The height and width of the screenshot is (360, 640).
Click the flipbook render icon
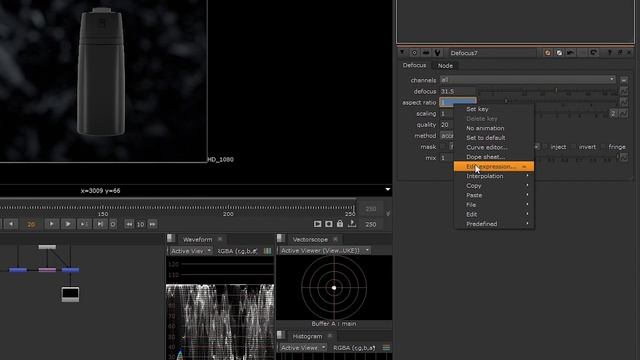(x=318, y=224)
